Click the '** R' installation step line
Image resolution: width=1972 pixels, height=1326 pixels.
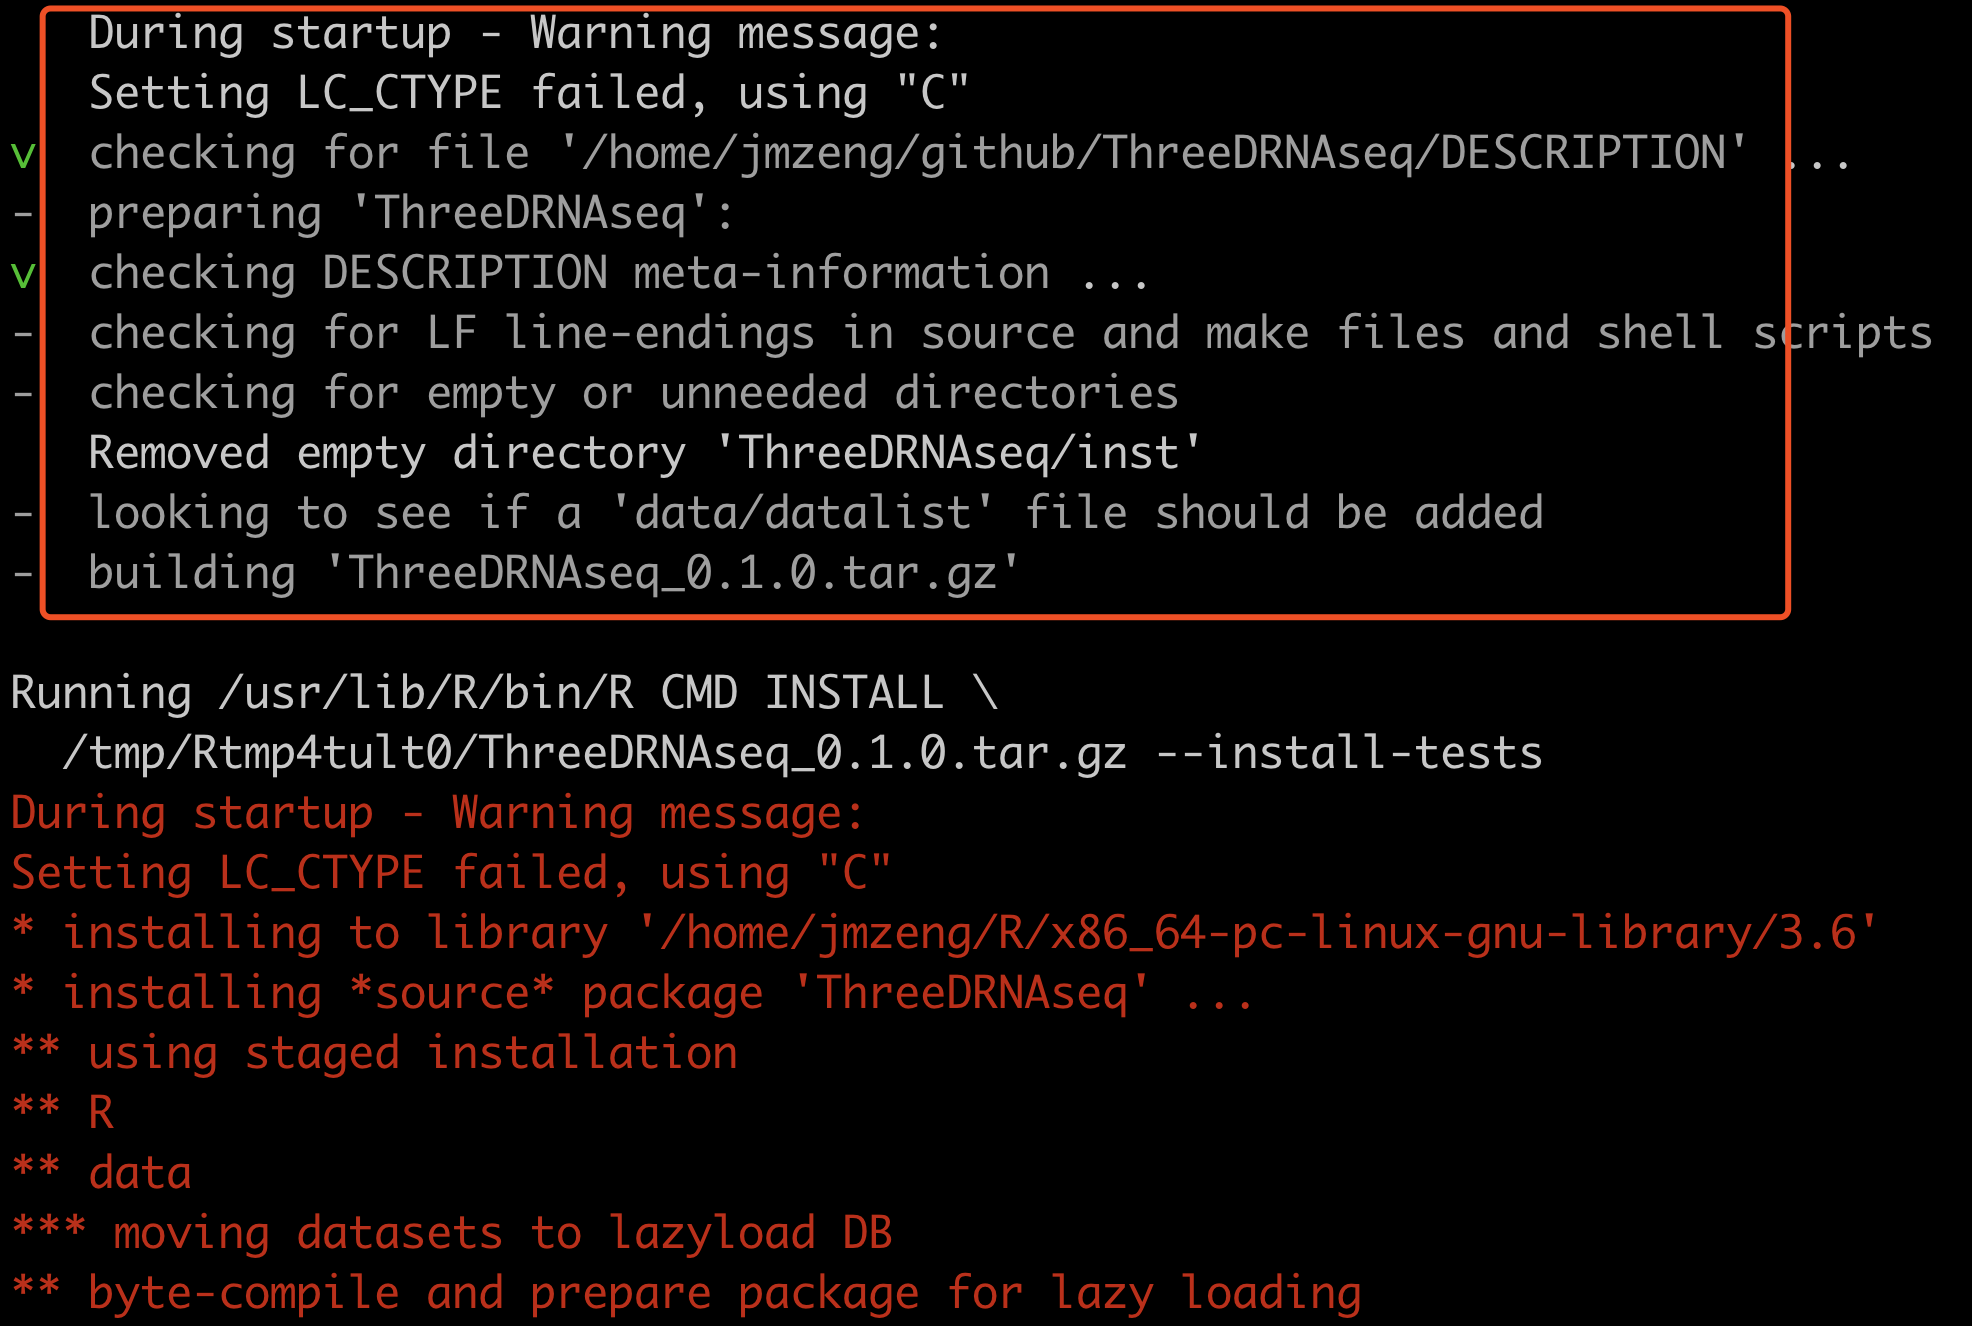click(x=63, y=1113)
